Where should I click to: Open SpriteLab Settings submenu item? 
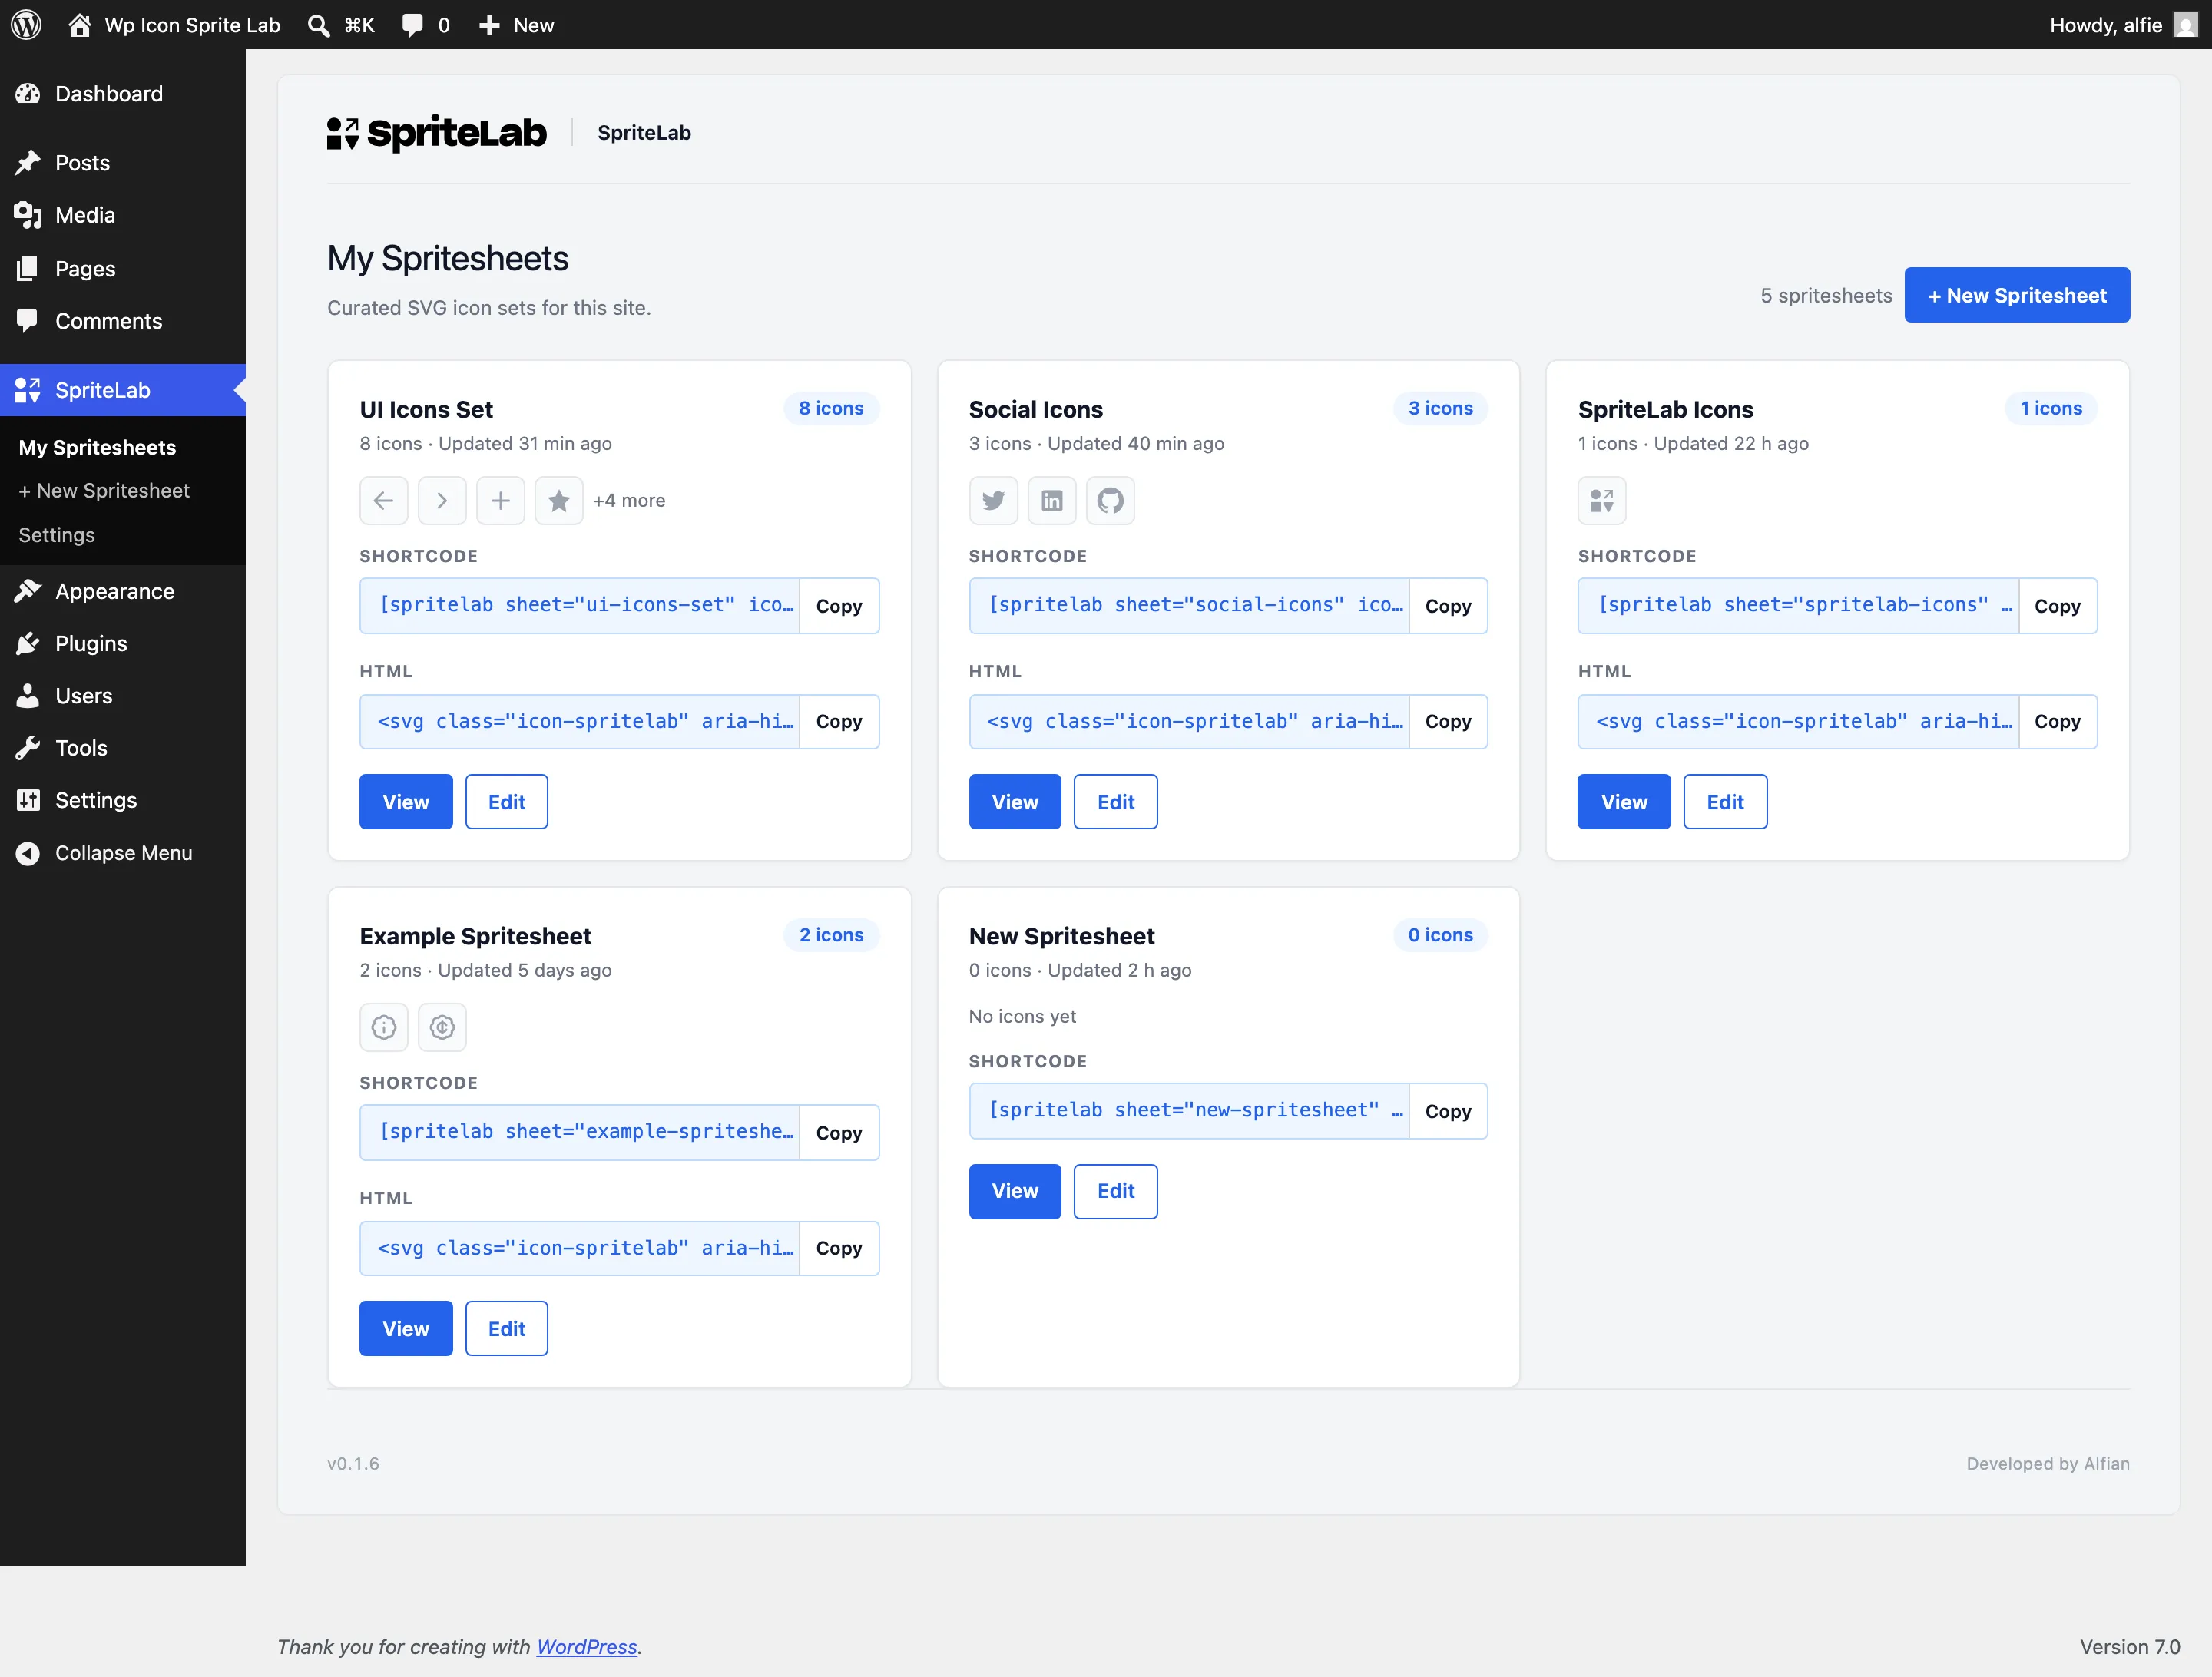point(57,534)
